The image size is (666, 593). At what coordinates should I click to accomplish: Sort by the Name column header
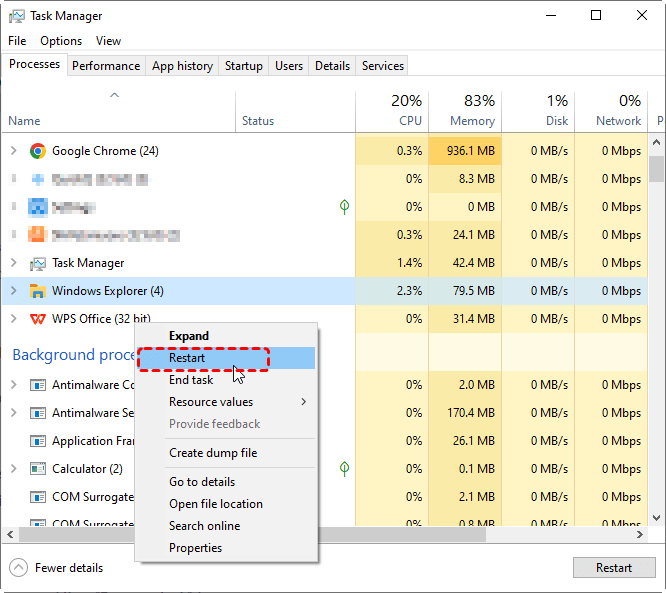(x=119, y=111)
